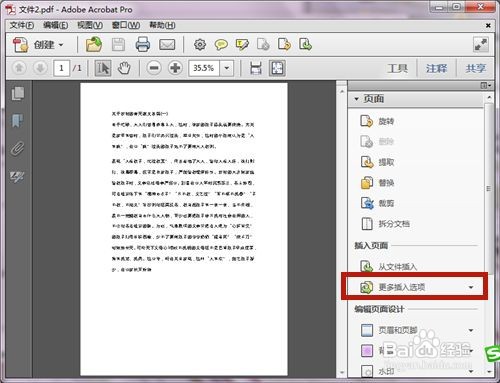Go to previous page arrow
Viewport: 500px width, 383px height.
pyautogui.click(x=19, y=68)
